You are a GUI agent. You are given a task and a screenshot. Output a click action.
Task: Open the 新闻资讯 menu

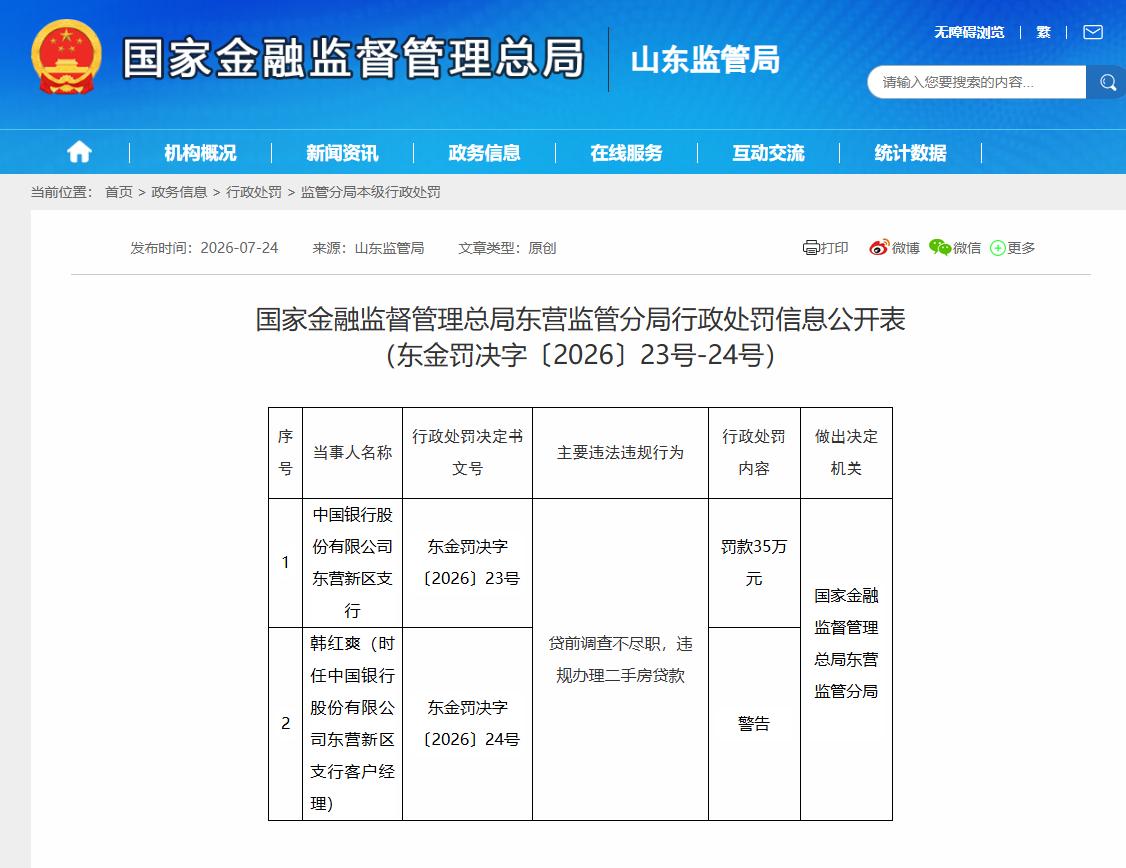[x=343, y=153]
